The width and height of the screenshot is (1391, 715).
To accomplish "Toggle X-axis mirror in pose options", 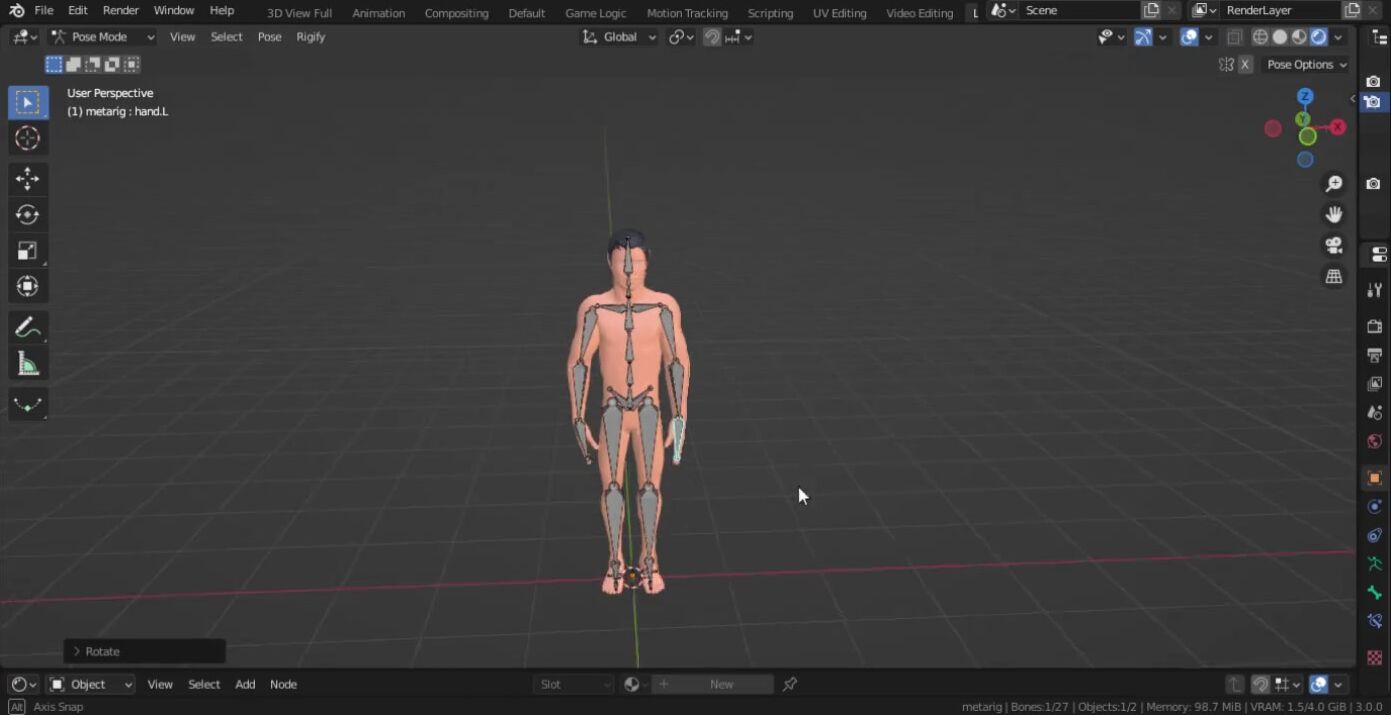I will click(x=1245, y=64).
